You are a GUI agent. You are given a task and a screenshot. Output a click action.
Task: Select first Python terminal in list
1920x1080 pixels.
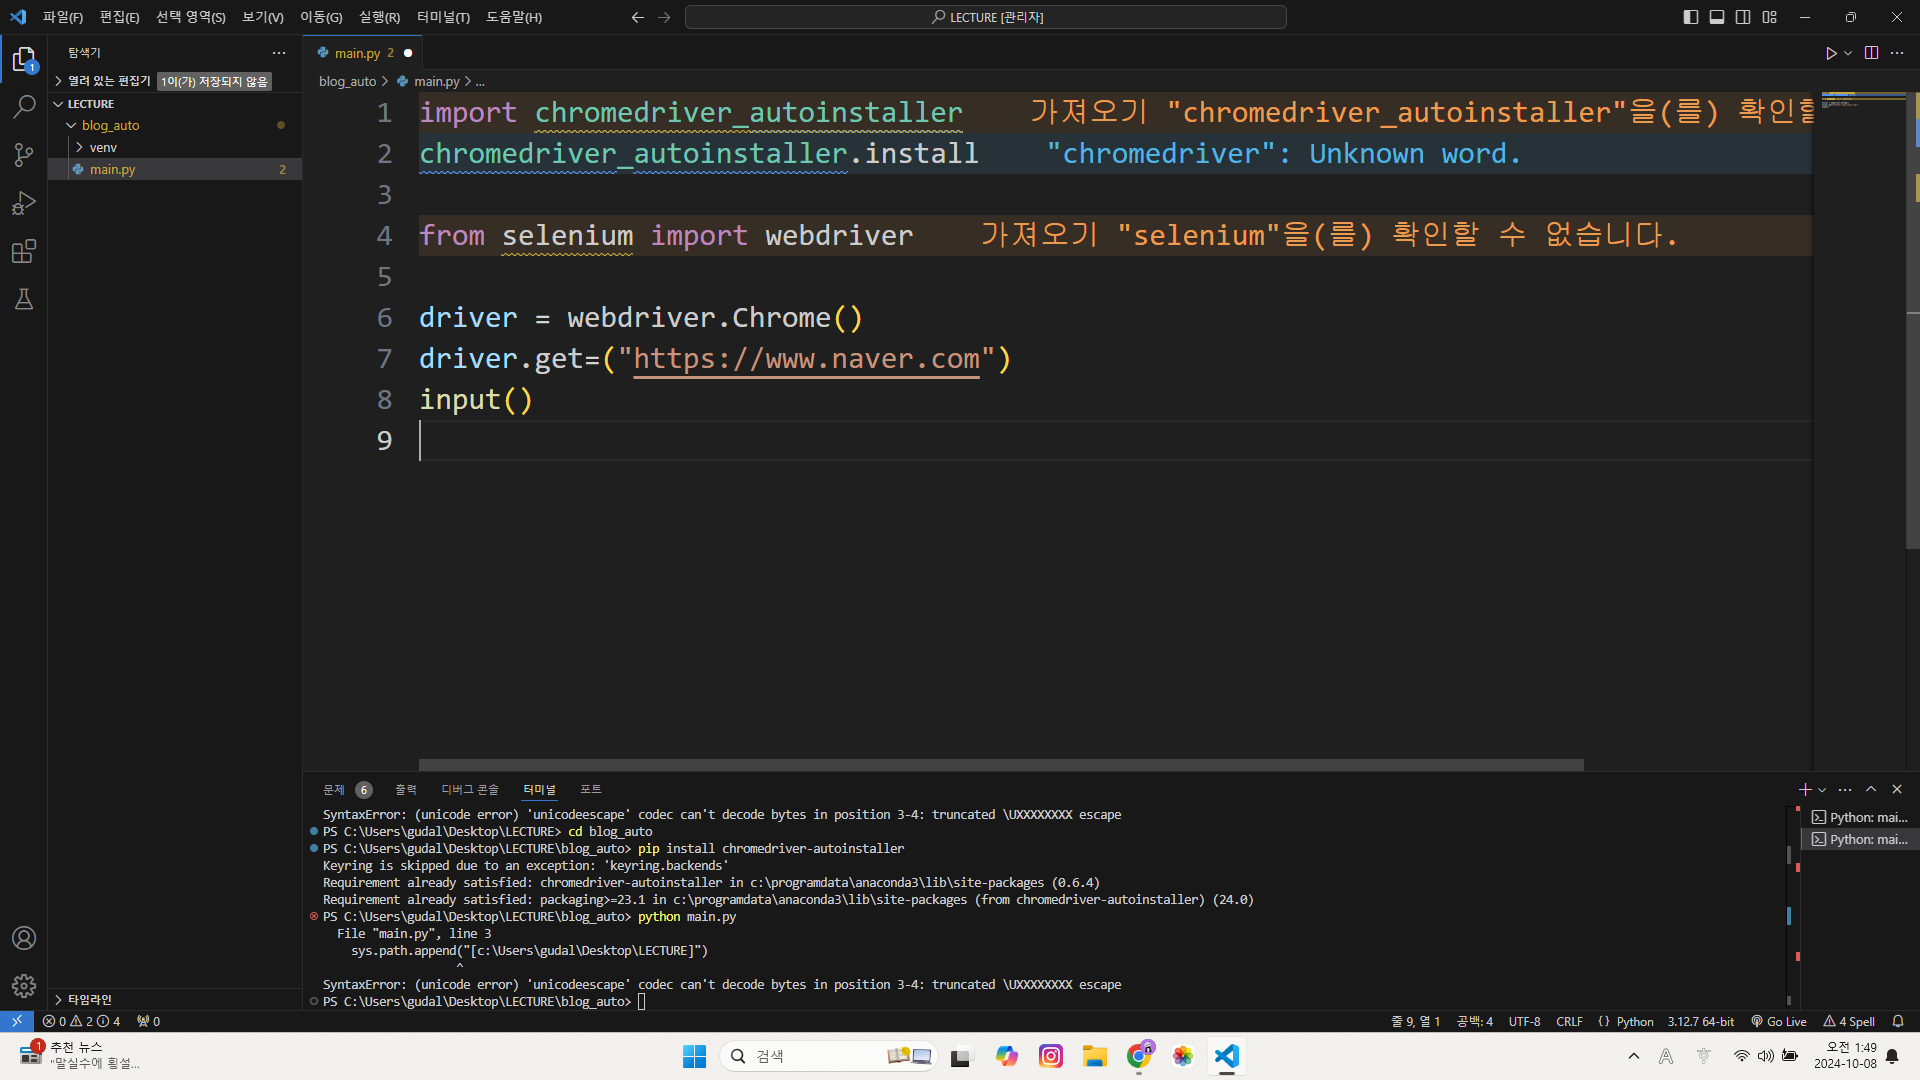pyautogui.click(x=1860, y=817)
